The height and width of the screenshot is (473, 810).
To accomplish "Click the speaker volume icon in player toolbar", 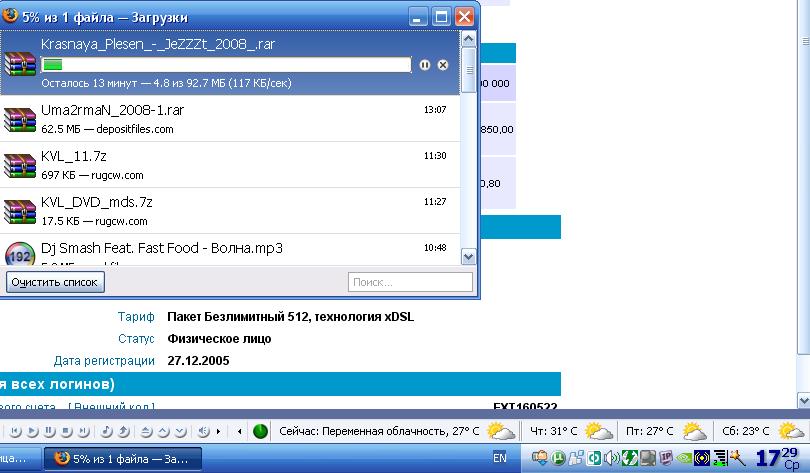I will tap(204, 431).
